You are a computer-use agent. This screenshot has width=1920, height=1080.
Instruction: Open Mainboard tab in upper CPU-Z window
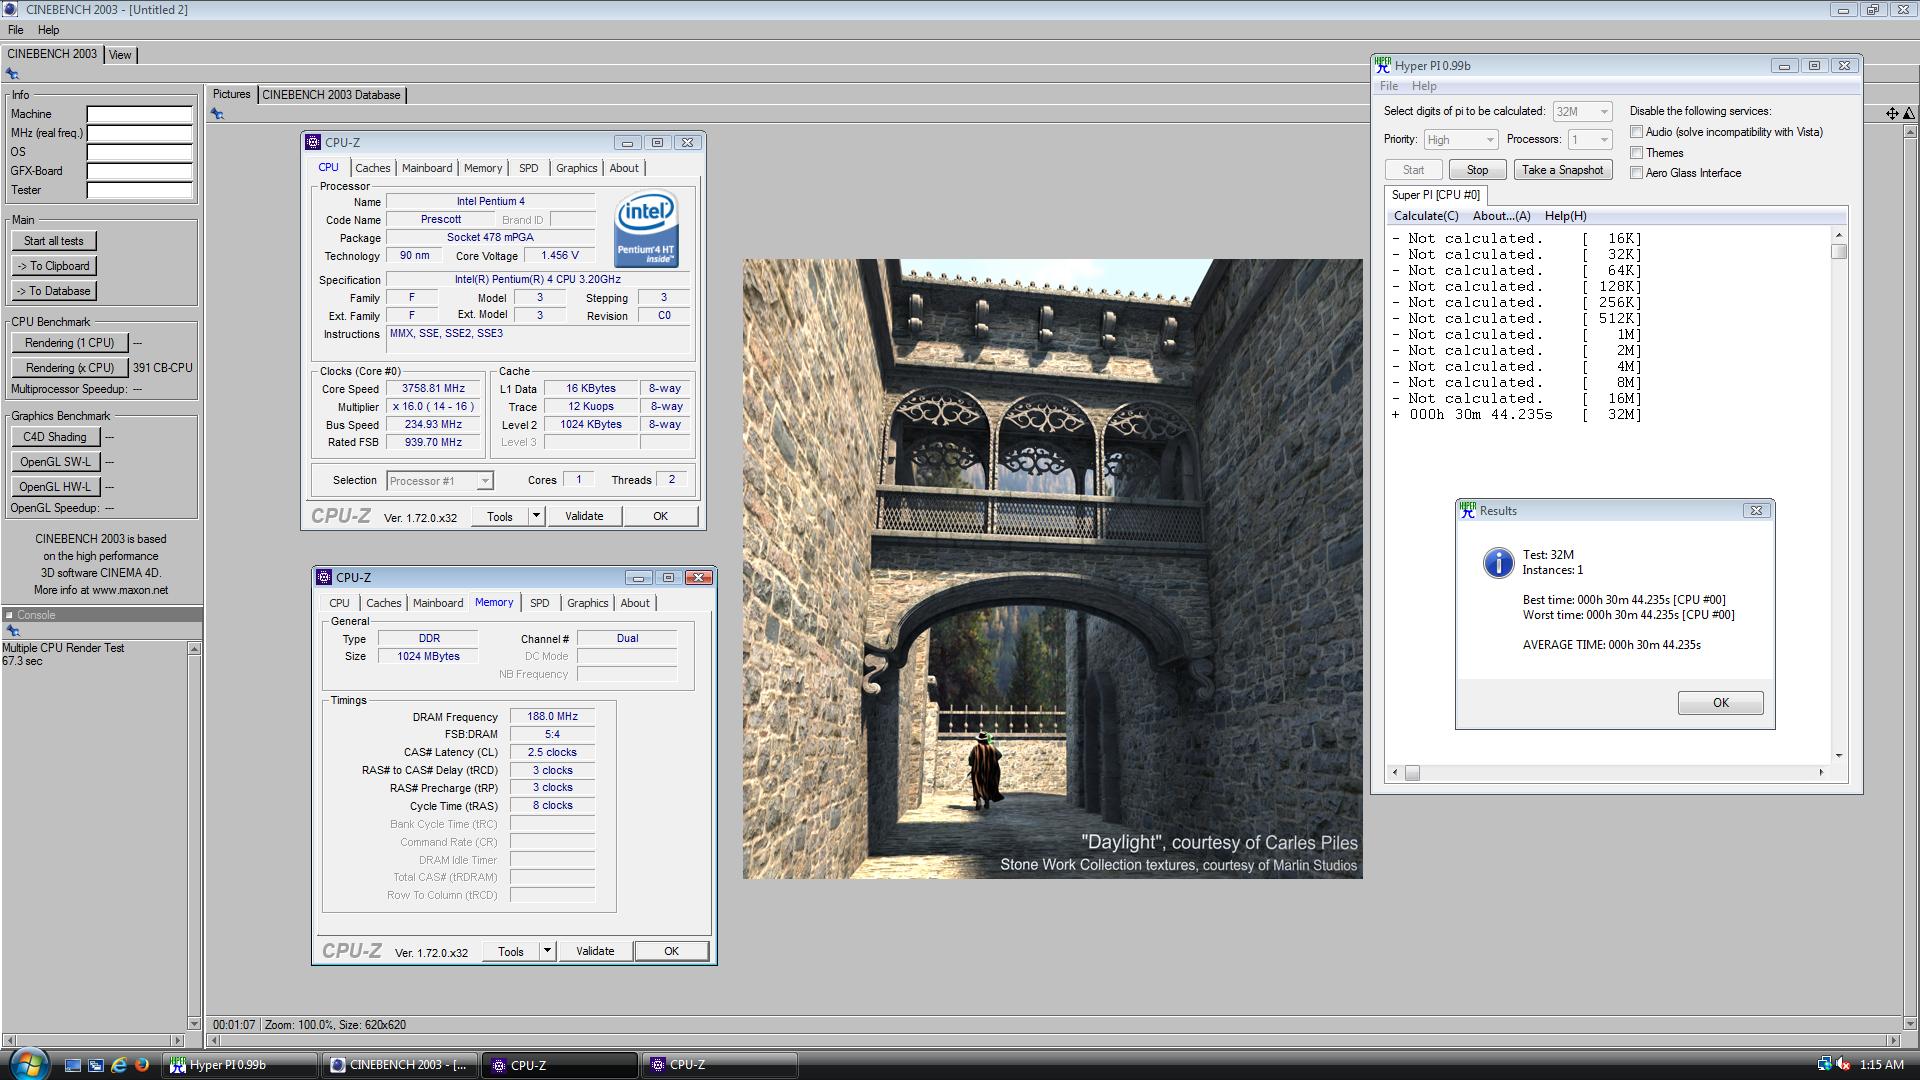[x=427, y=168]
